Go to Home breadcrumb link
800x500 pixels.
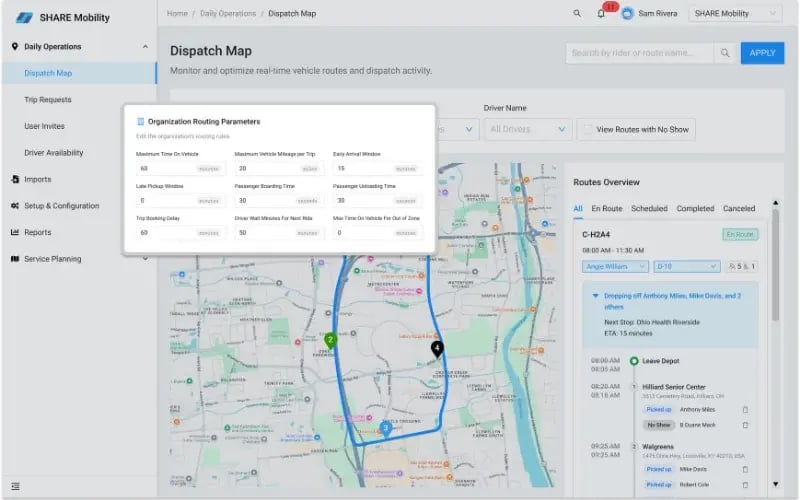[x=177, y=13]
